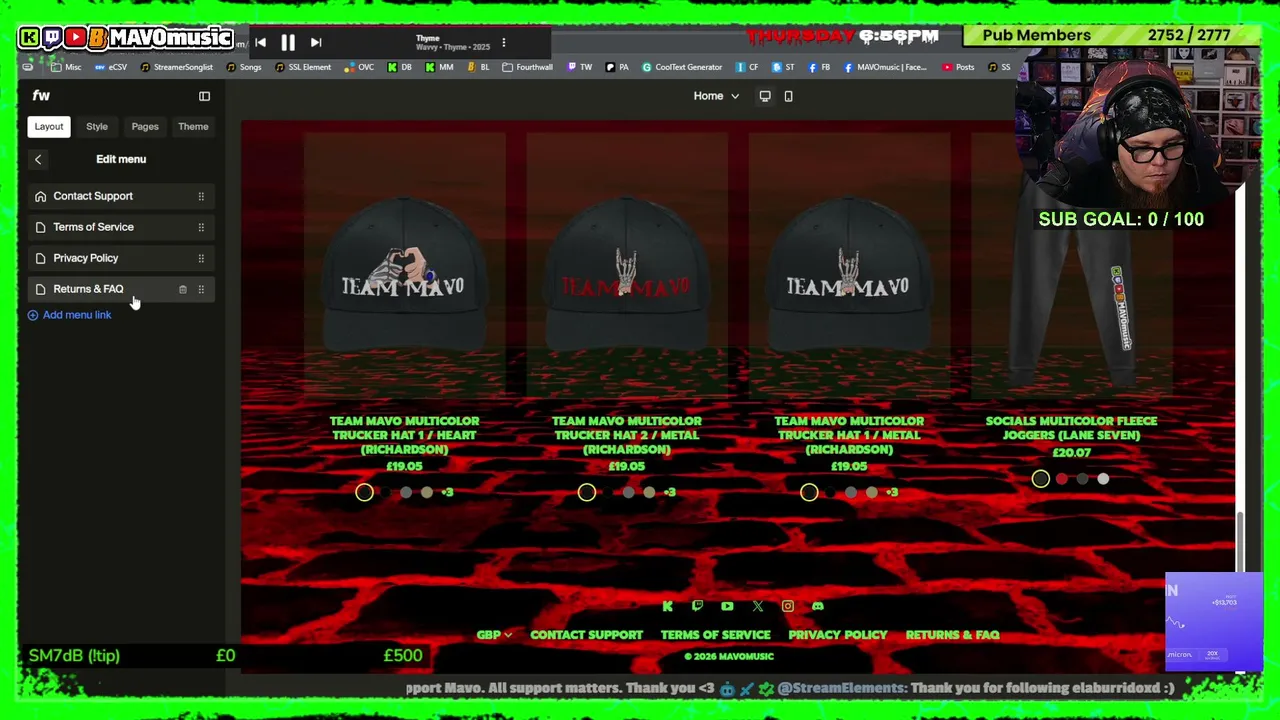Open the SSL Element bookmark
The image size is (1280, 720).
[303, 67]
